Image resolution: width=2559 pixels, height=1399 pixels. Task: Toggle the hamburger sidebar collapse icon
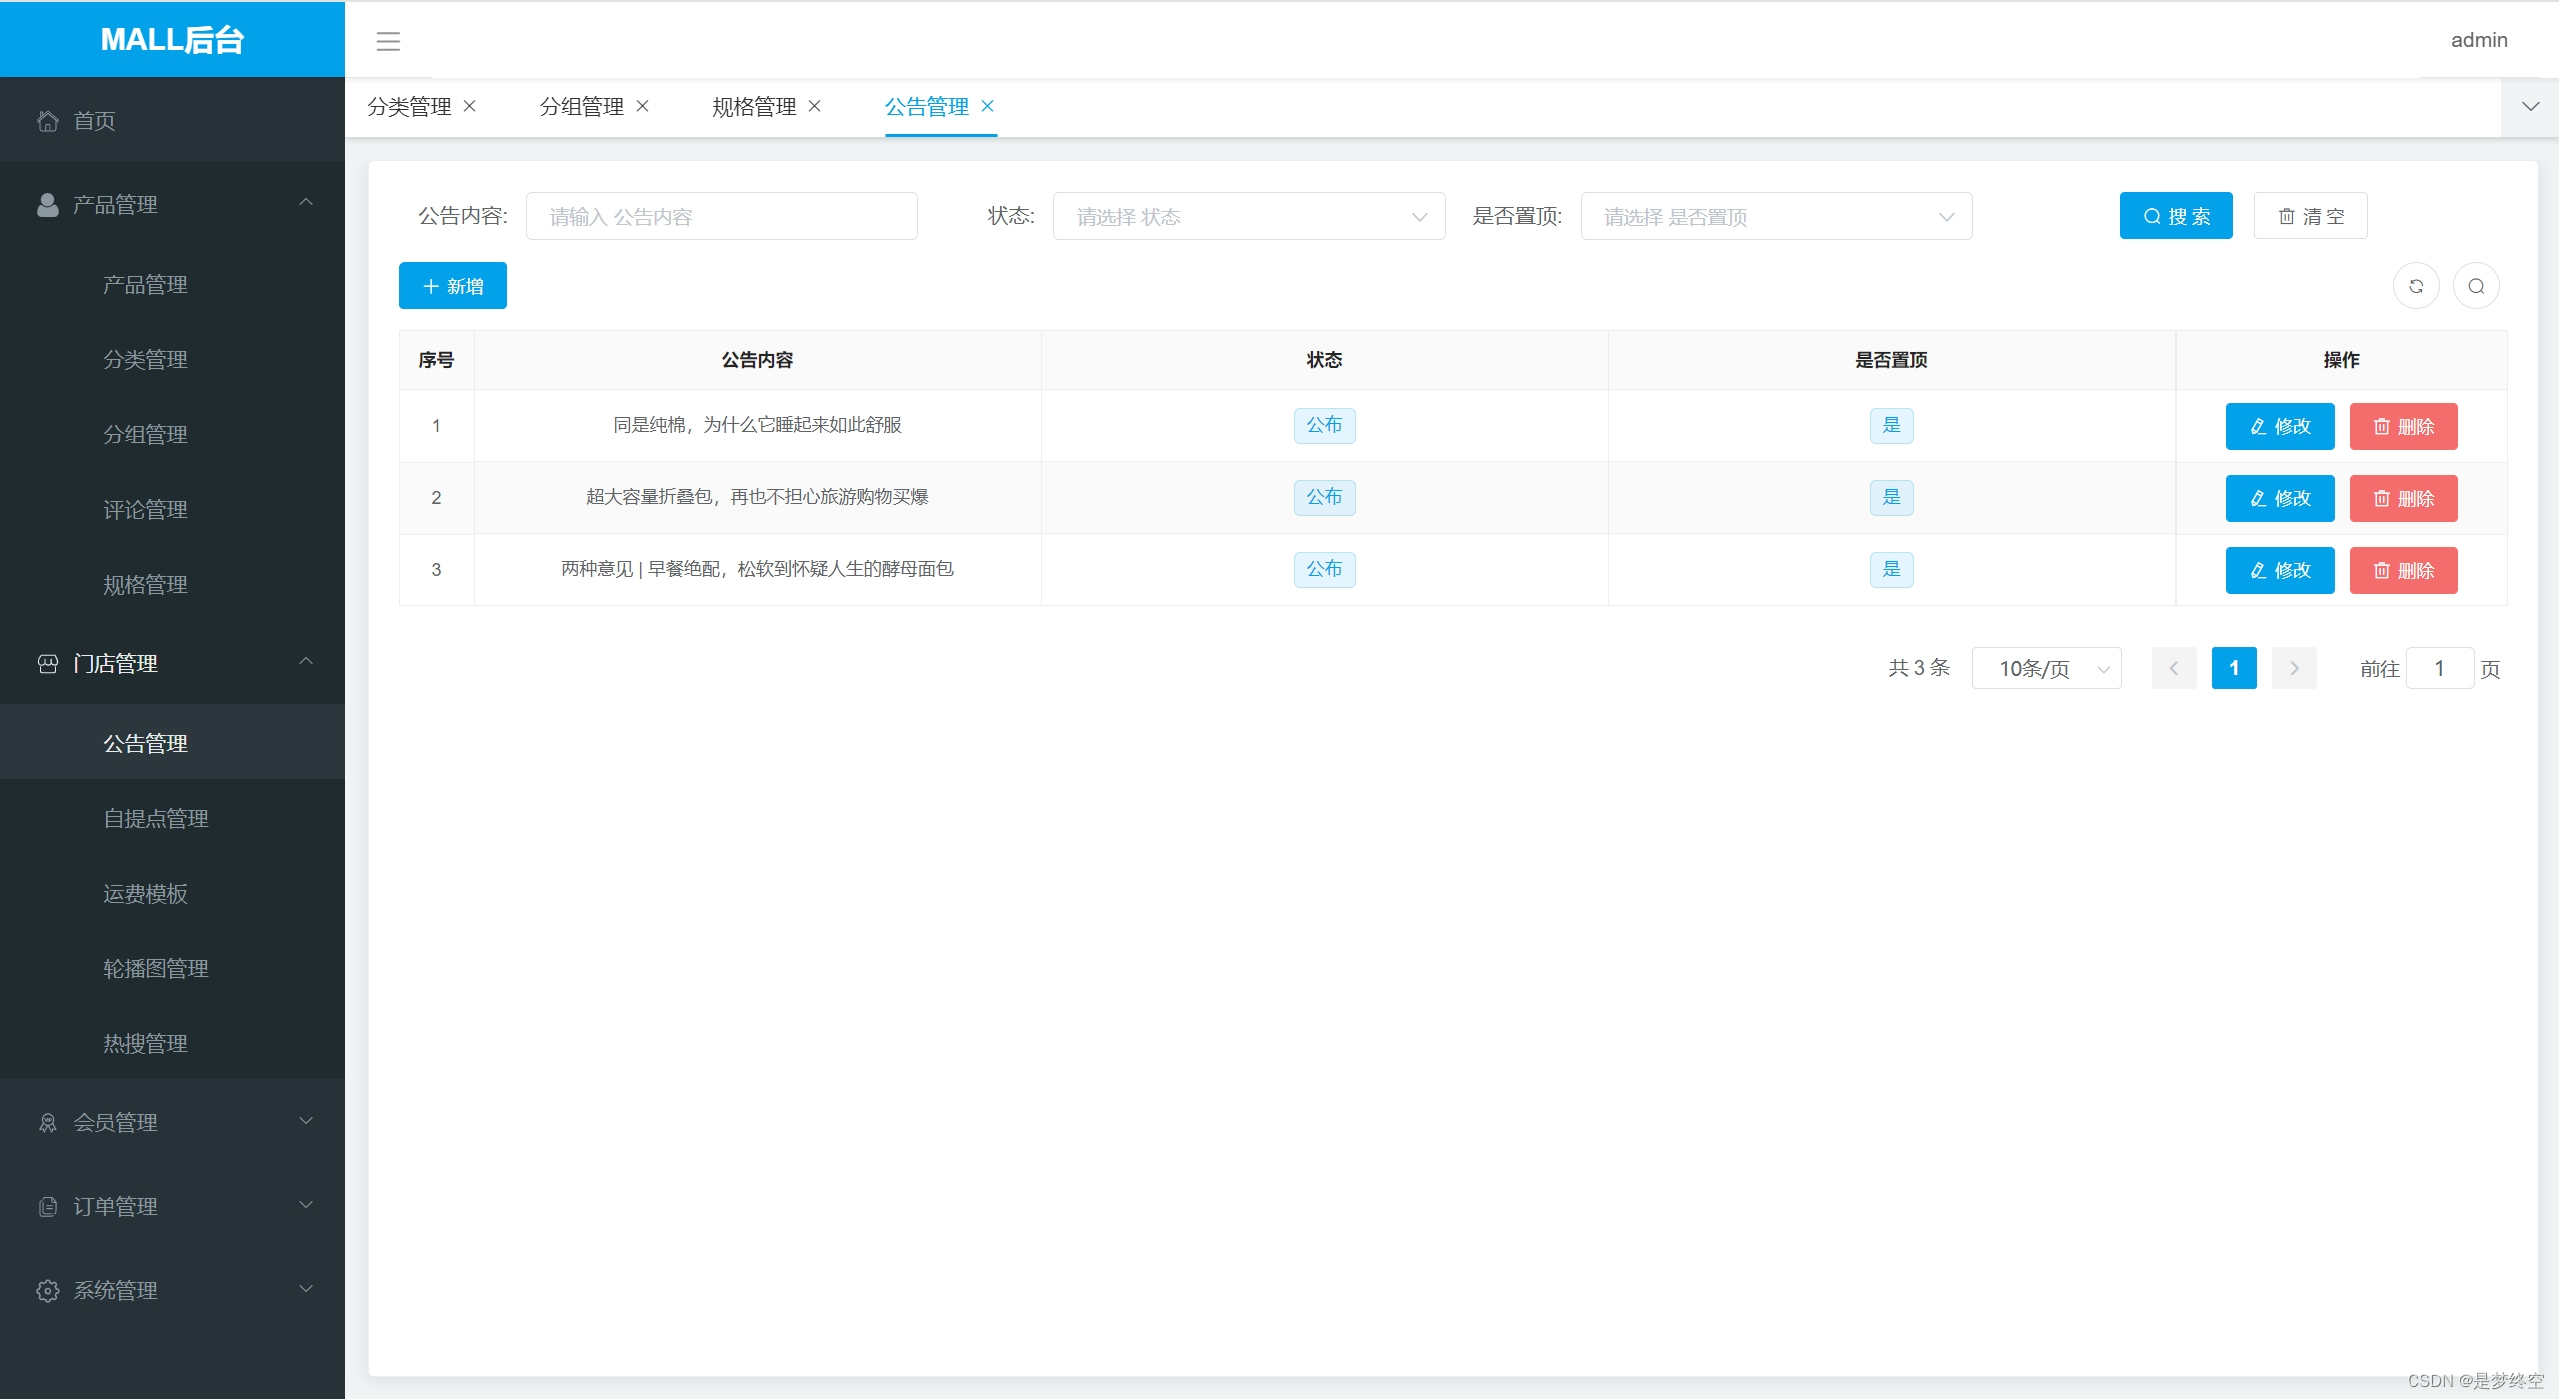coord(388,41)
